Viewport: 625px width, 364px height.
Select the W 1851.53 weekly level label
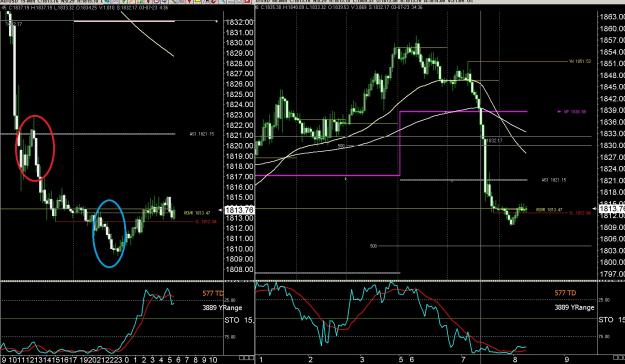click(x=580, y=61)
